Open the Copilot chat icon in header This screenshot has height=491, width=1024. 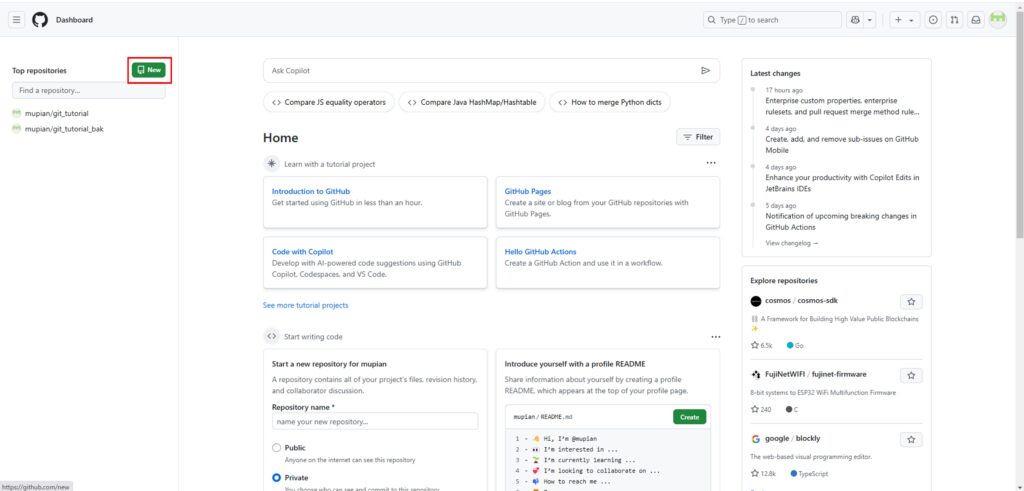pos(856,20)
